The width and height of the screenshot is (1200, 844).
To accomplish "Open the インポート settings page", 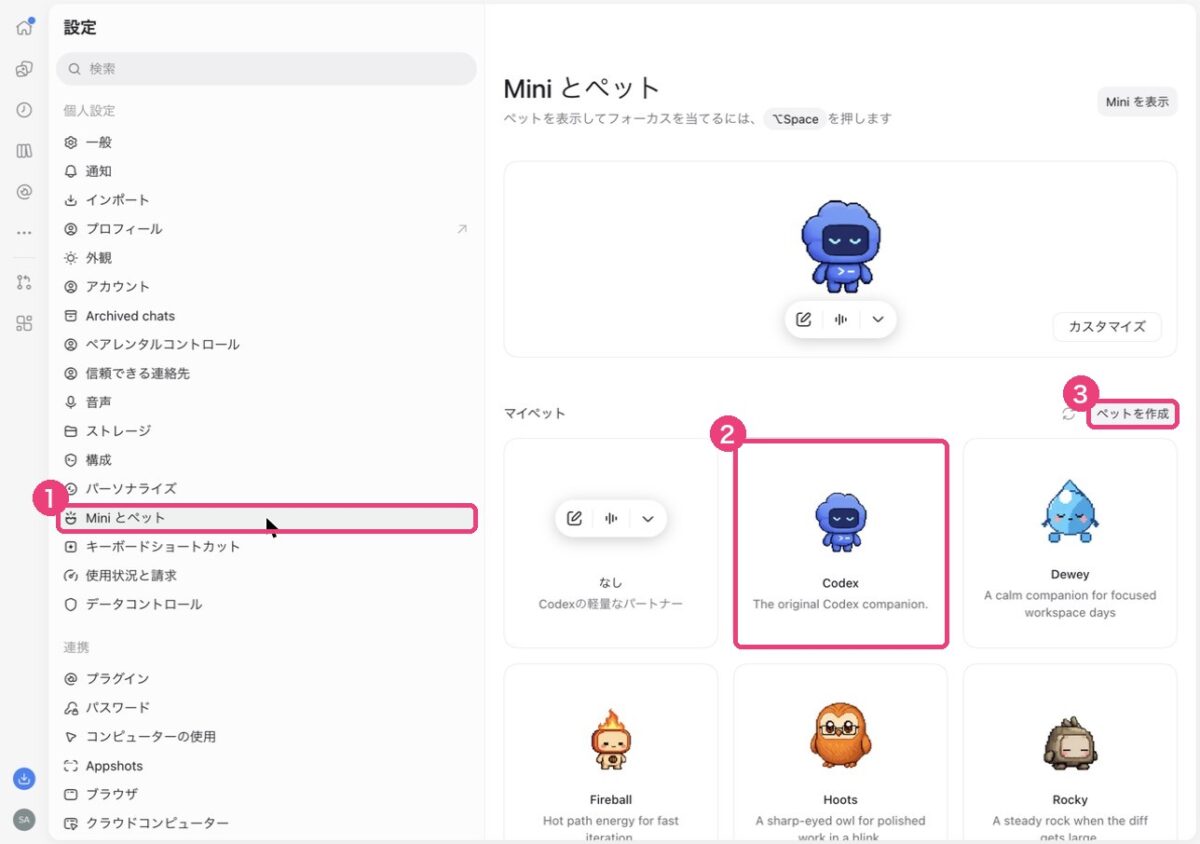I will pos(266,200).
